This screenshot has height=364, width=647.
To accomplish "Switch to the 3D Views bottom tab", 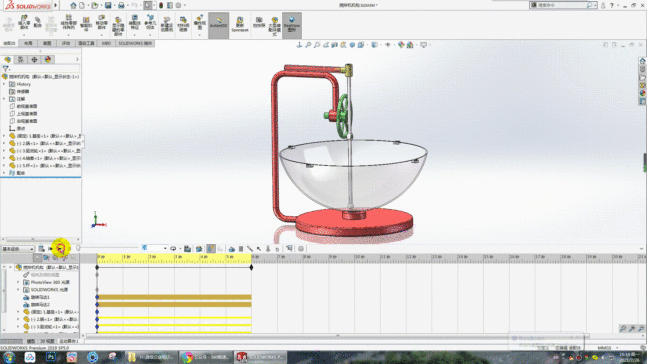I will click(47, 341).
